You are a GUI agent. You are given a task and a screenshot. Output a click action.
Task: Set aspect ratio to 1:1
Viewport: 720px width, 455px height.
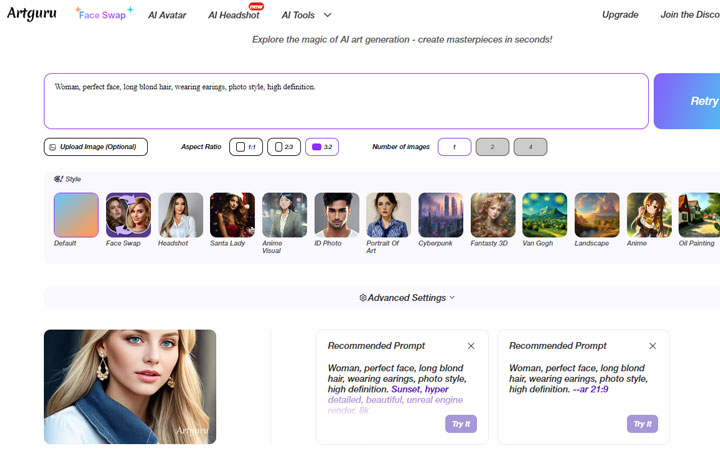tap(246, 147)
